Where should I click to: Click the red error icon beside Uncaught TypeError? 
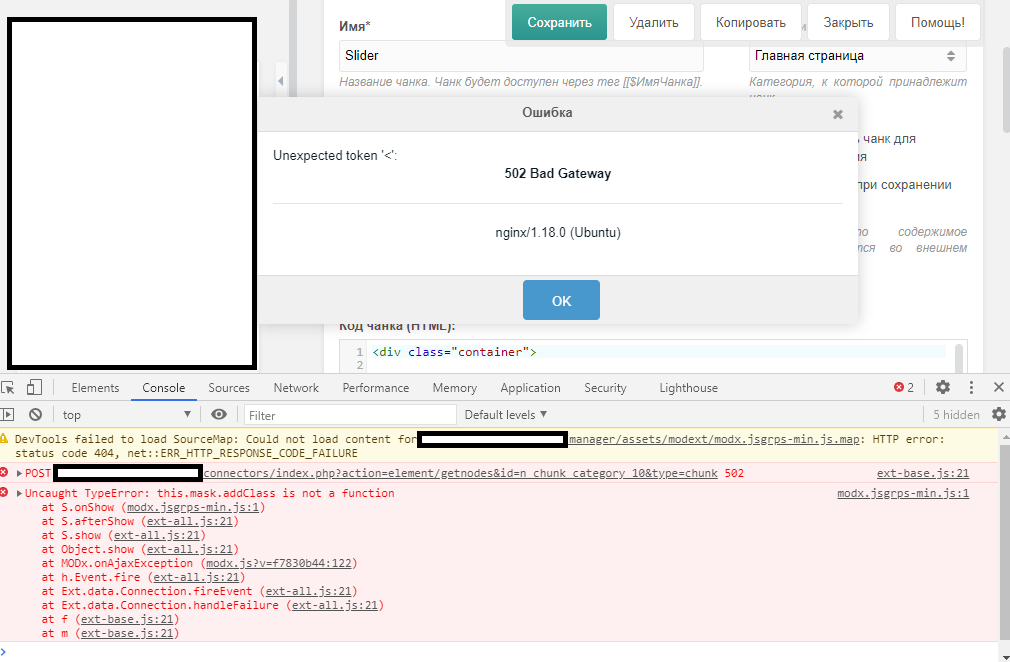coord(4,493)
